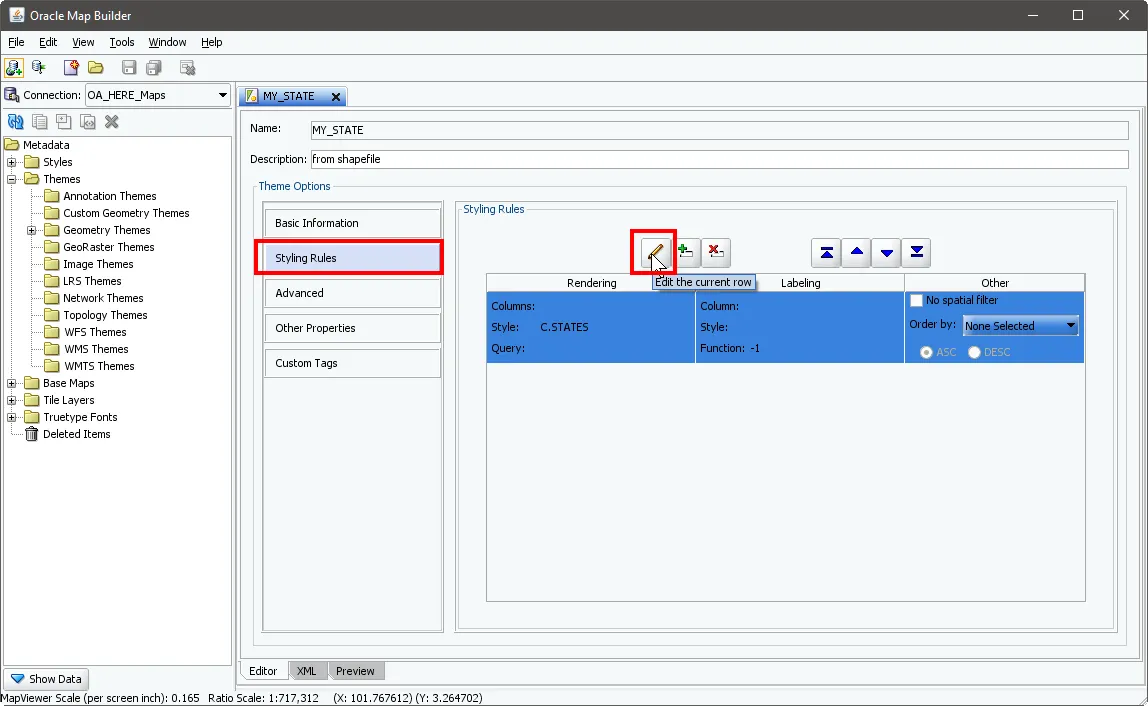Viewport: 1148px width, 706px height.
Task: Move the rule to bottom with the barred down arrow
Action: point(917,253)
